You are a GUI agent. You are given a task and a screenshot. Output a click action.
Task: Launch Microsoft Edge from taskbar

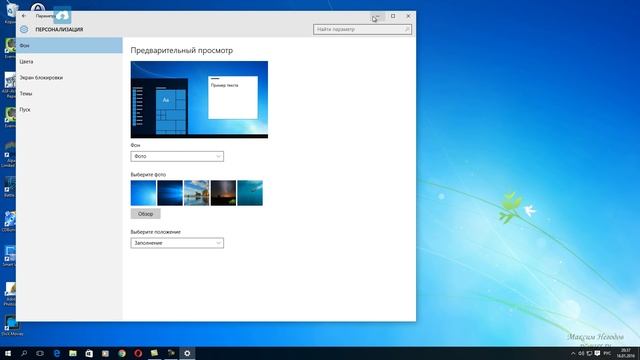(x=57, y=353)
